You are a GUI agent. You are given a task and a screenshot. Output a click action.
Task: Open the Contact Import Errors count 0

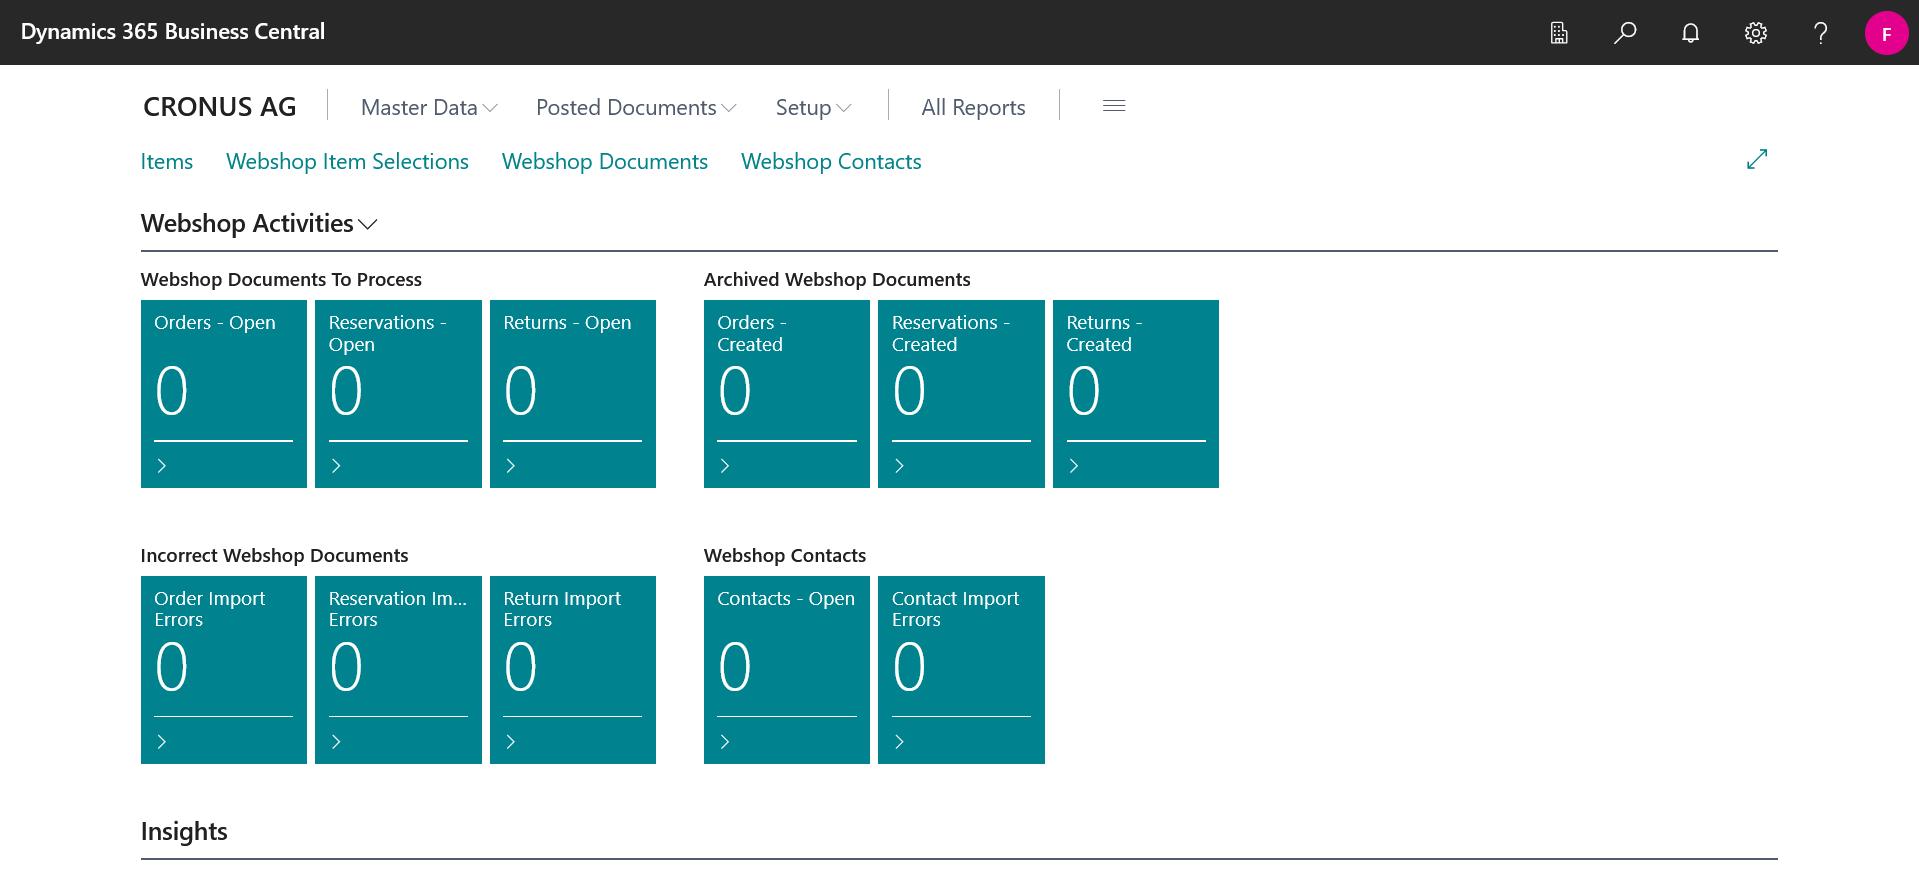tap(909, 667)
